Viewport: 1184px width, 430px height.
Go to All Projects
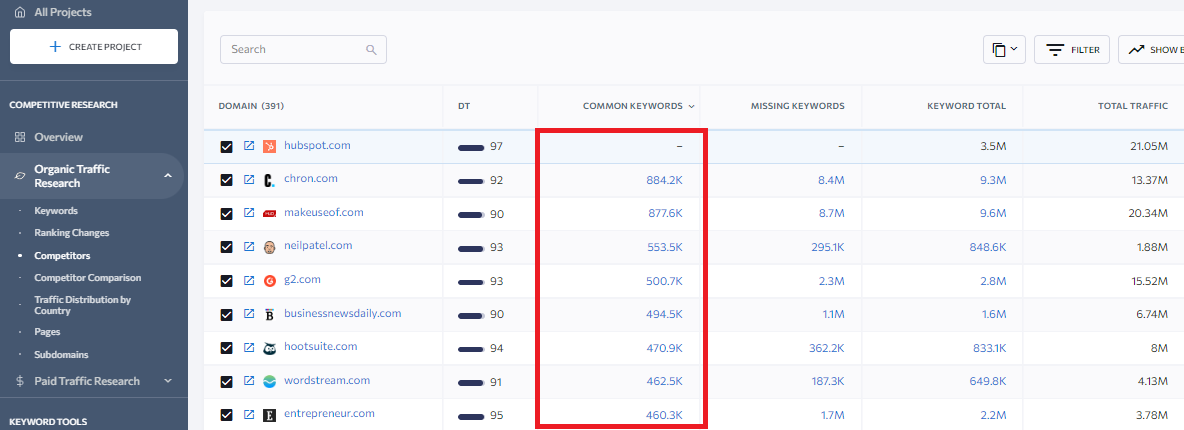pyautogui.click(x=63, y=12)
